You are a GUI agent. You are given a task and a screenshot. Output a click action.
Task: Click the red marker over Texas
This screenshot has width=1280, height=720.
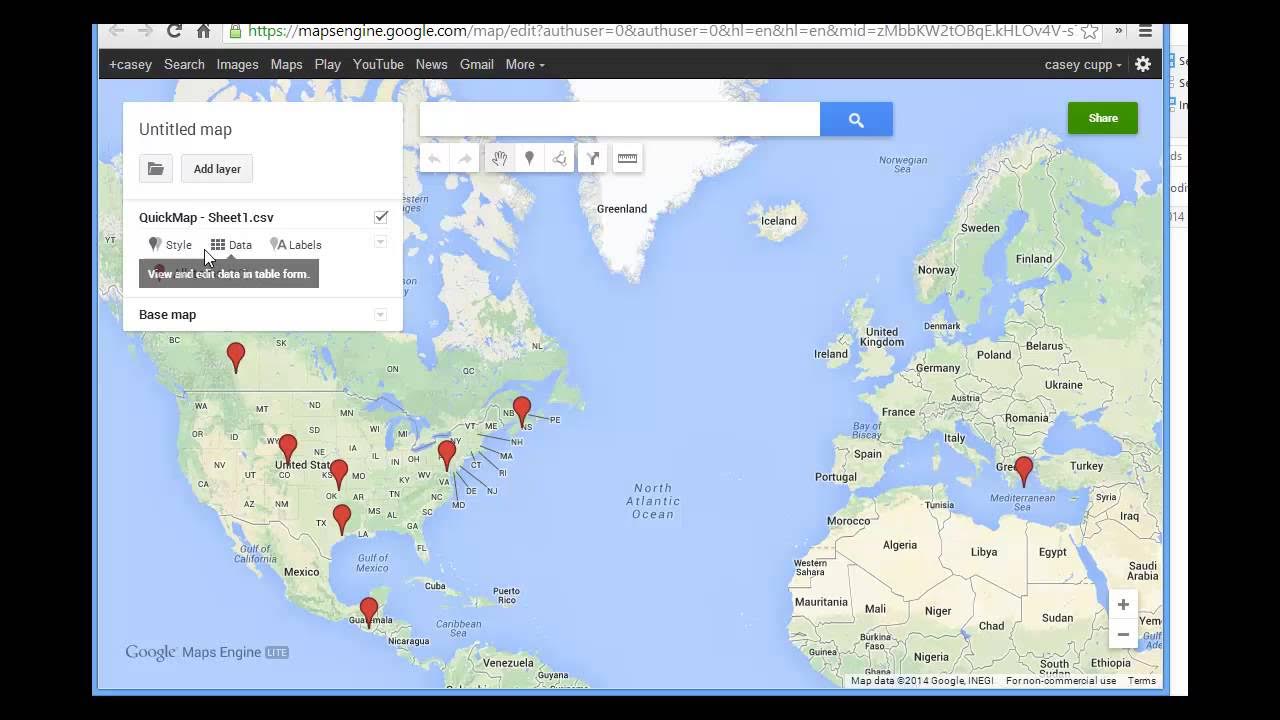click(x=342, y=519)
